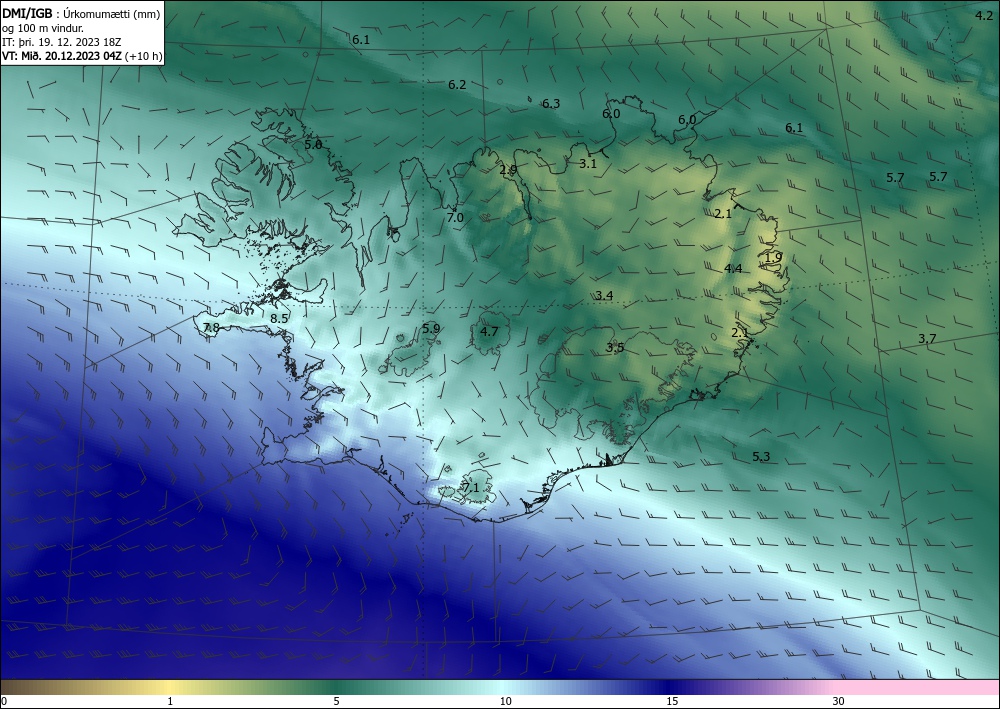Image resolution: width=1000 pixels, height=709 pixels.
Task: Click the 3.5 value on Vatnajökull
Action: tap(615, 347)
